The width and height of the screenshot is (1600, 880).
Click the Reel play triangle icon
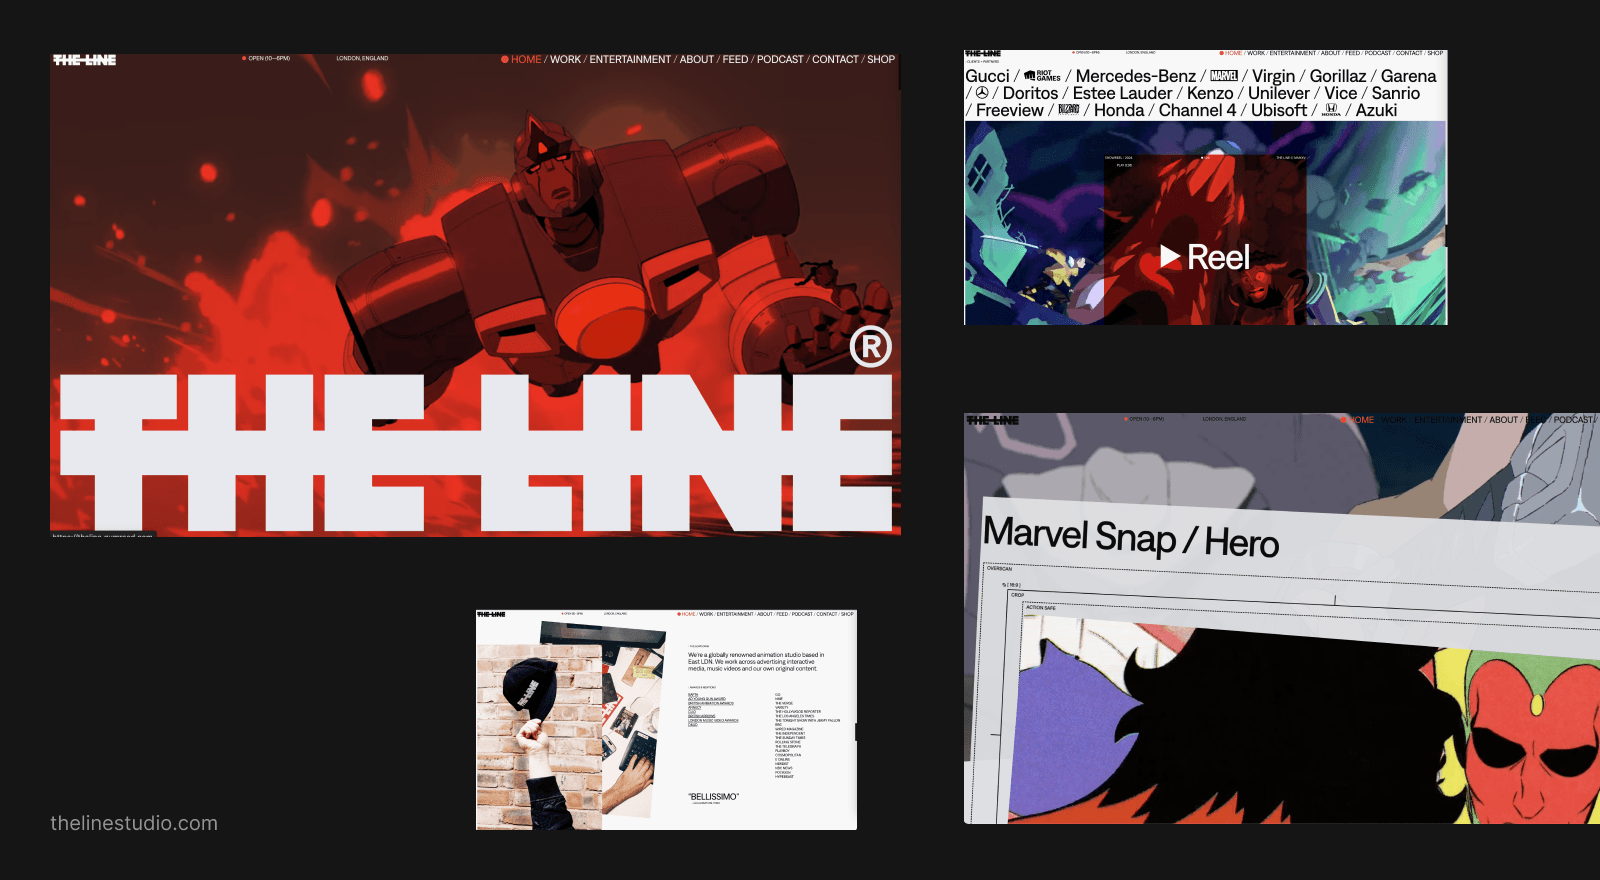(1170, 257)
